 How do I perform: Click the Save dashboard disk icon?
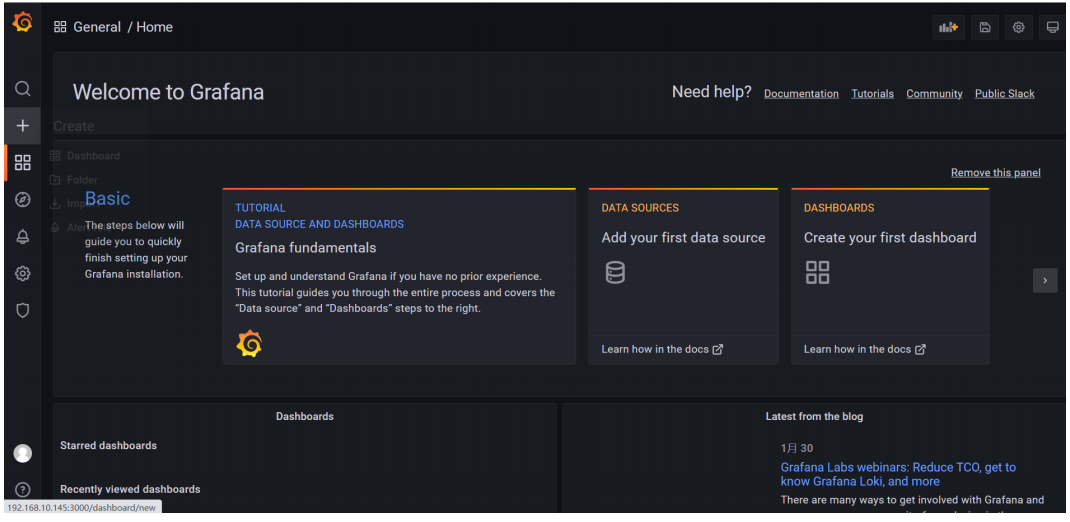(x=985, y=27)
